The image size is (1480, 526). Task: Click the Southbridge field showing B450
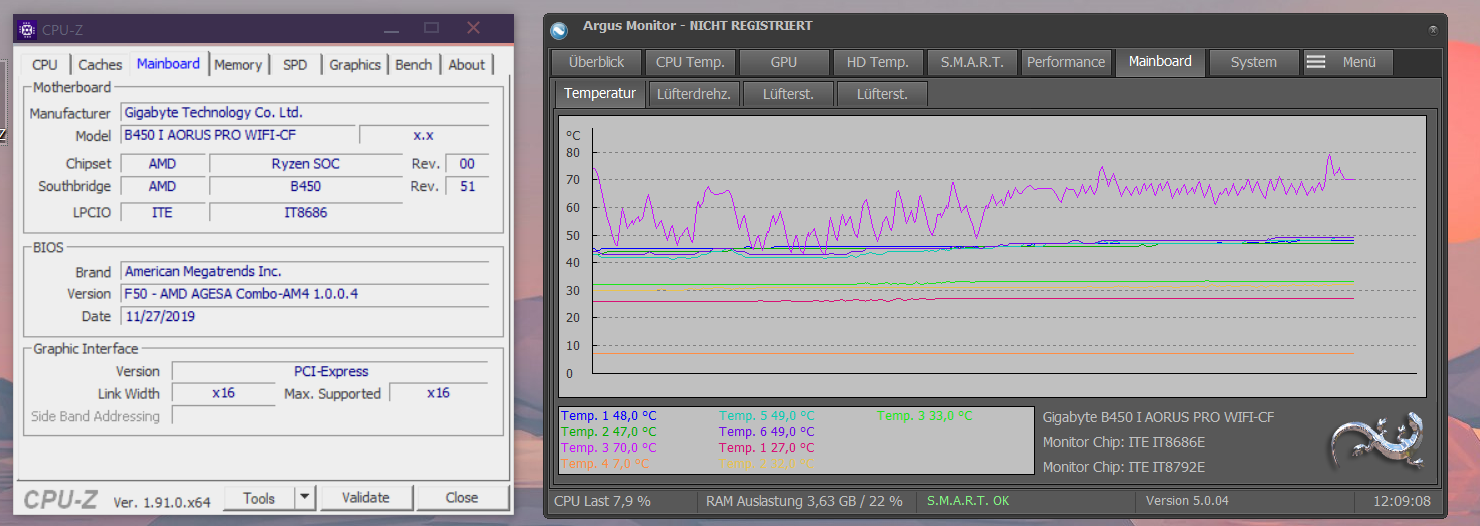(x=305, y=186)
